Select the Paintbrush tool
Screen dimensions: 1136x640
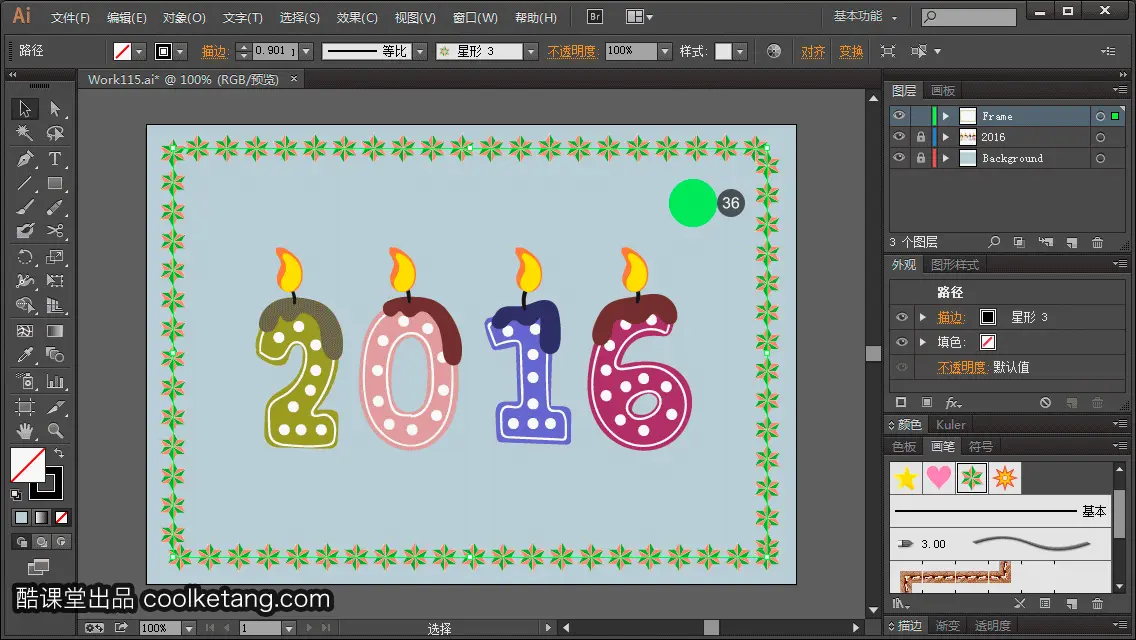tap(25, 208)
